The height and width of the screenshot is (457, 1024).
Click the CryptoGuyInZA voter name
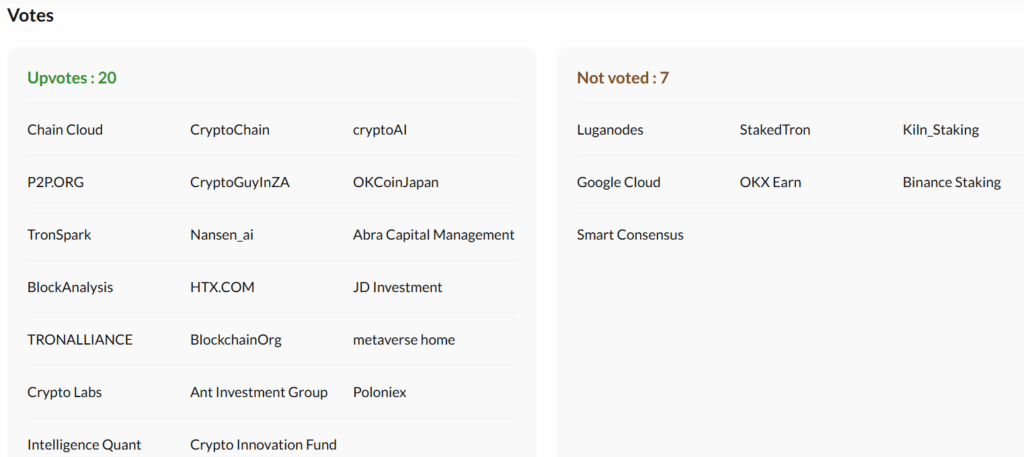click(x=240, y=182)
